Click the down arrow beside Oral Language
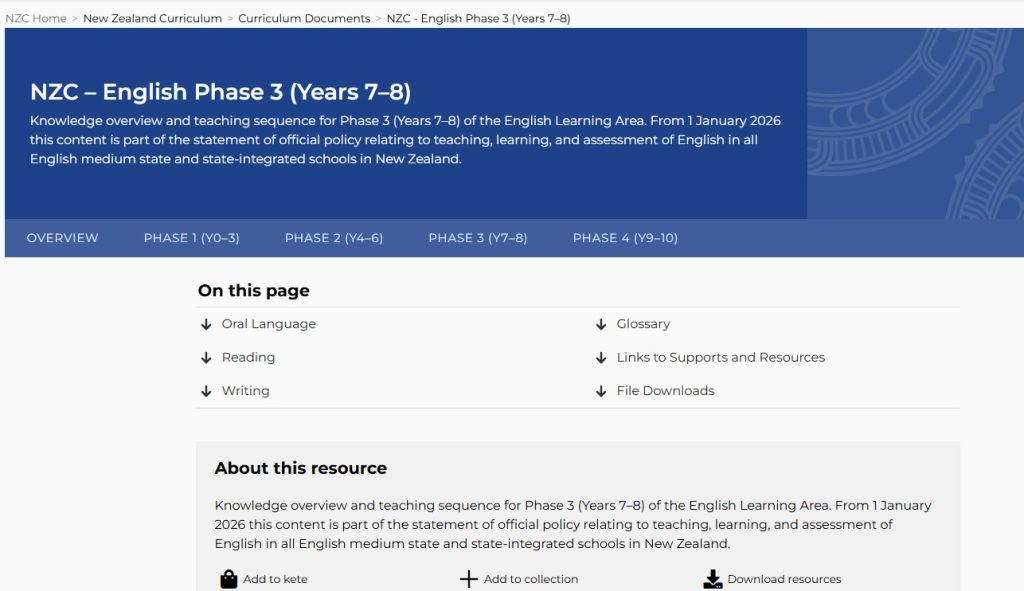The height and width of the screenshot is (591, 1024). pos(206,324)
